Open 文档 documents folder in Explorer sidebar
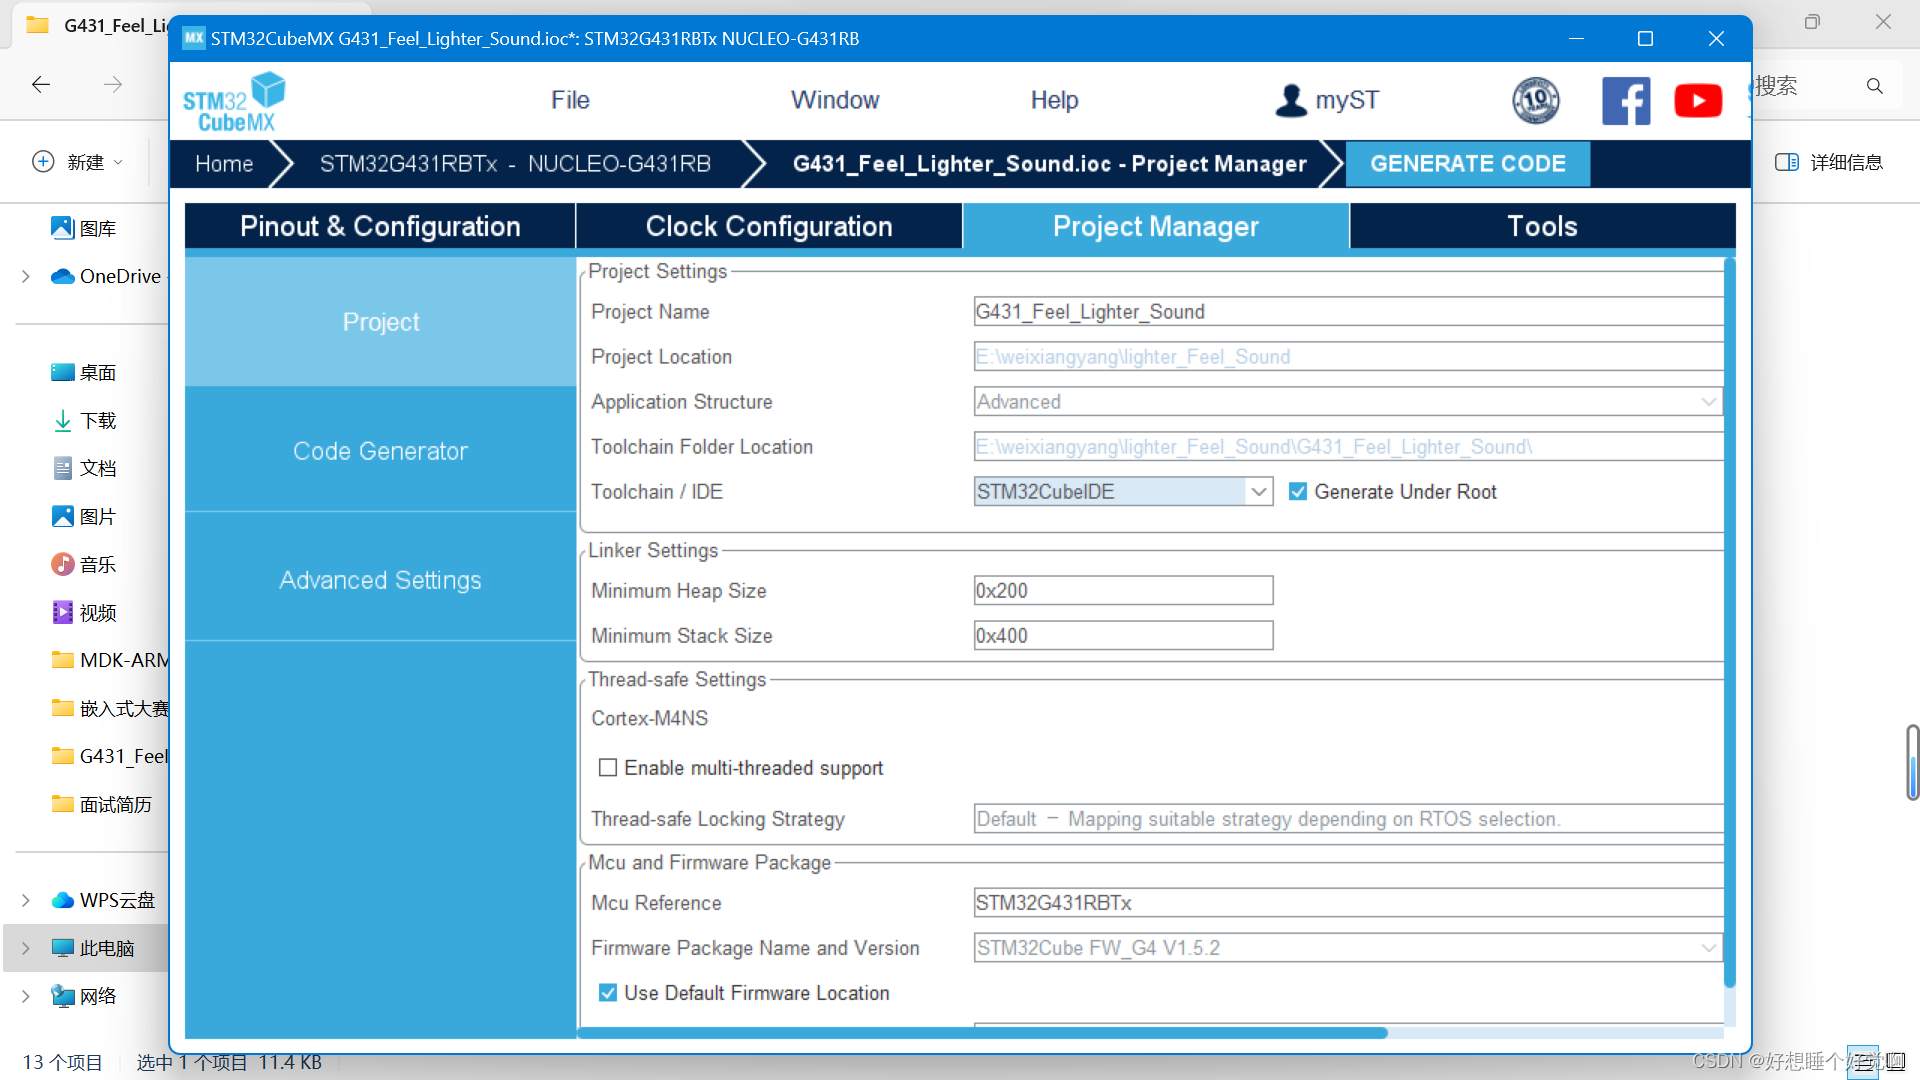The height and width of the screenshot is (1080, 1920). (85, 468)
